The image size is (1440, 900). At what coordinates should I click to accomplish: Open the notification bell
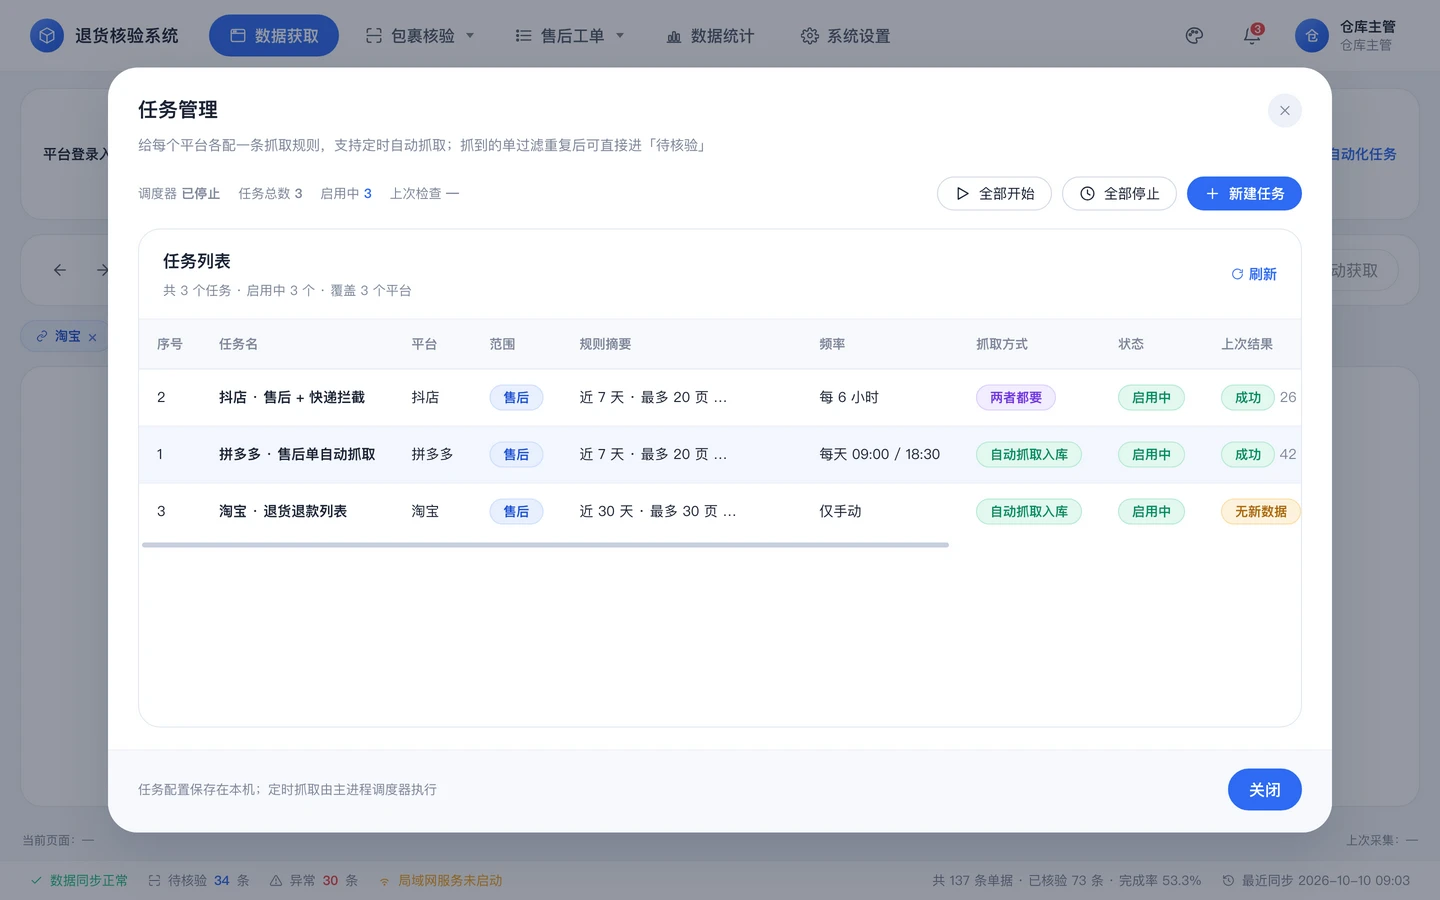1252,36
